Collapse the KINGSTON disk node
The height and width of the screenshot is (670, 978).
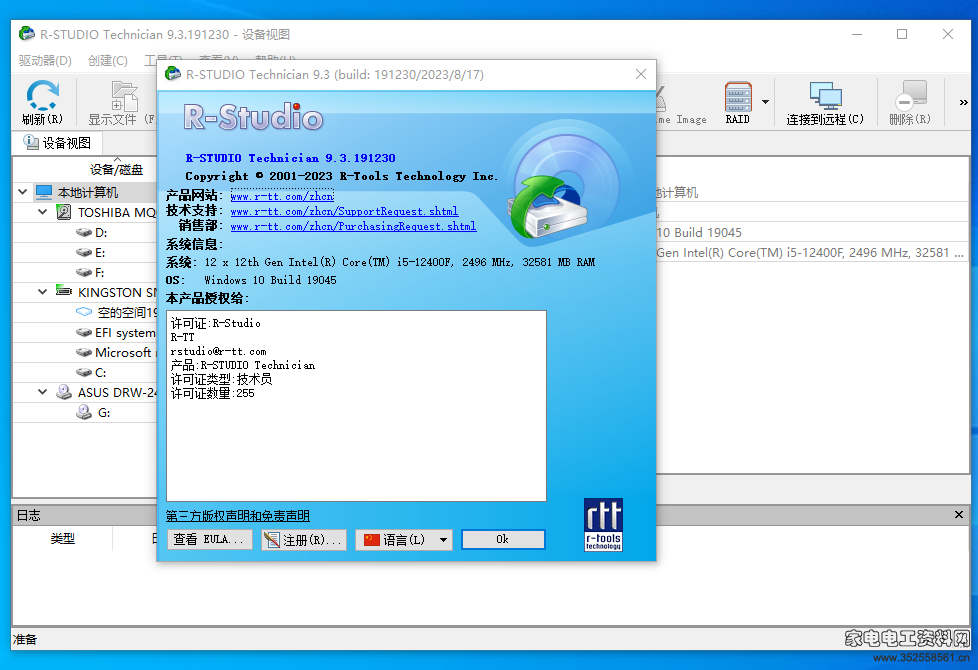coord(42,291)
